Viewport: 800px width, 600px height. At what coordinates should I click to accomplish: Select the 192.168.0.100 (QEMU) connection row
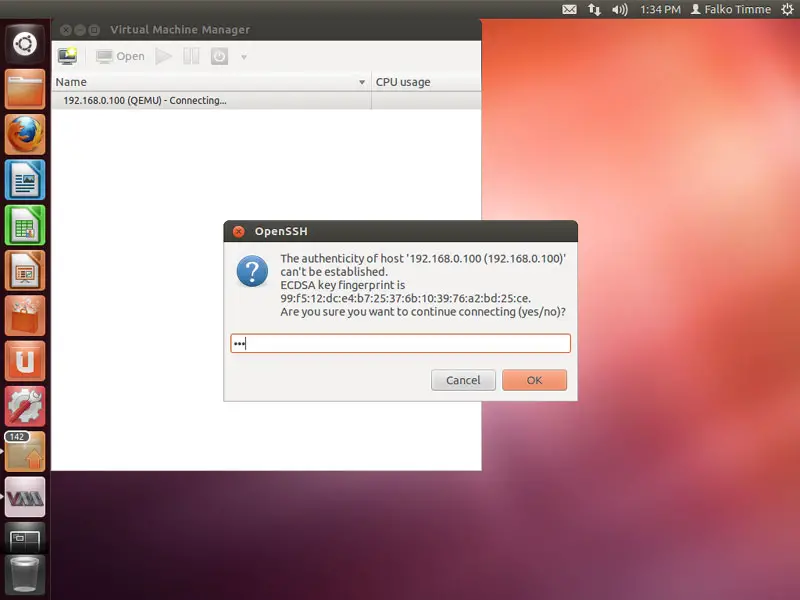coord(266,101)
